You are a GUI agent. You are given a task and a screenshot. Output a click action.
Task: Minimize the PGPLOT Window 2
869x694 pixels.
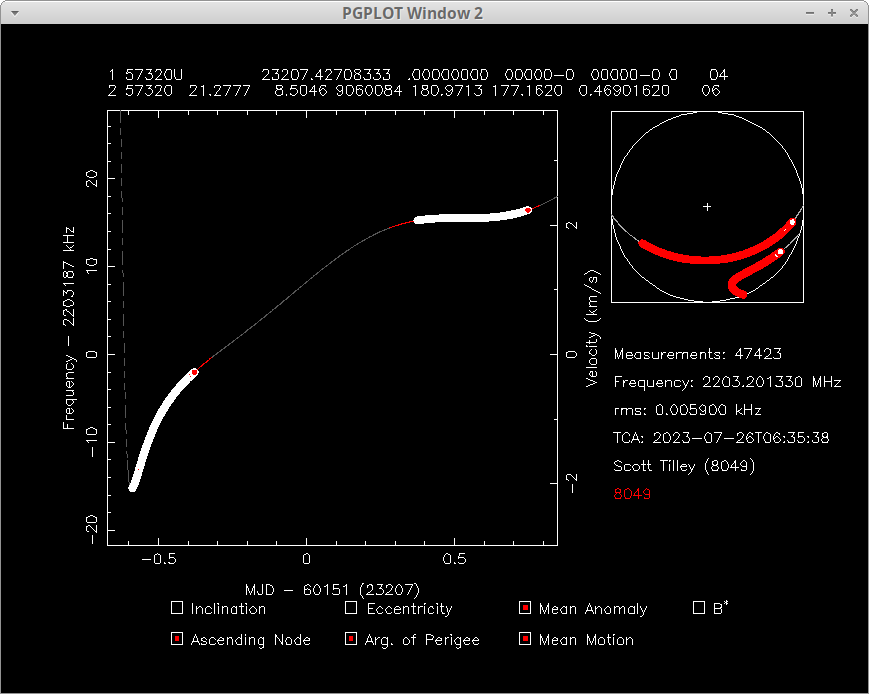812,13
